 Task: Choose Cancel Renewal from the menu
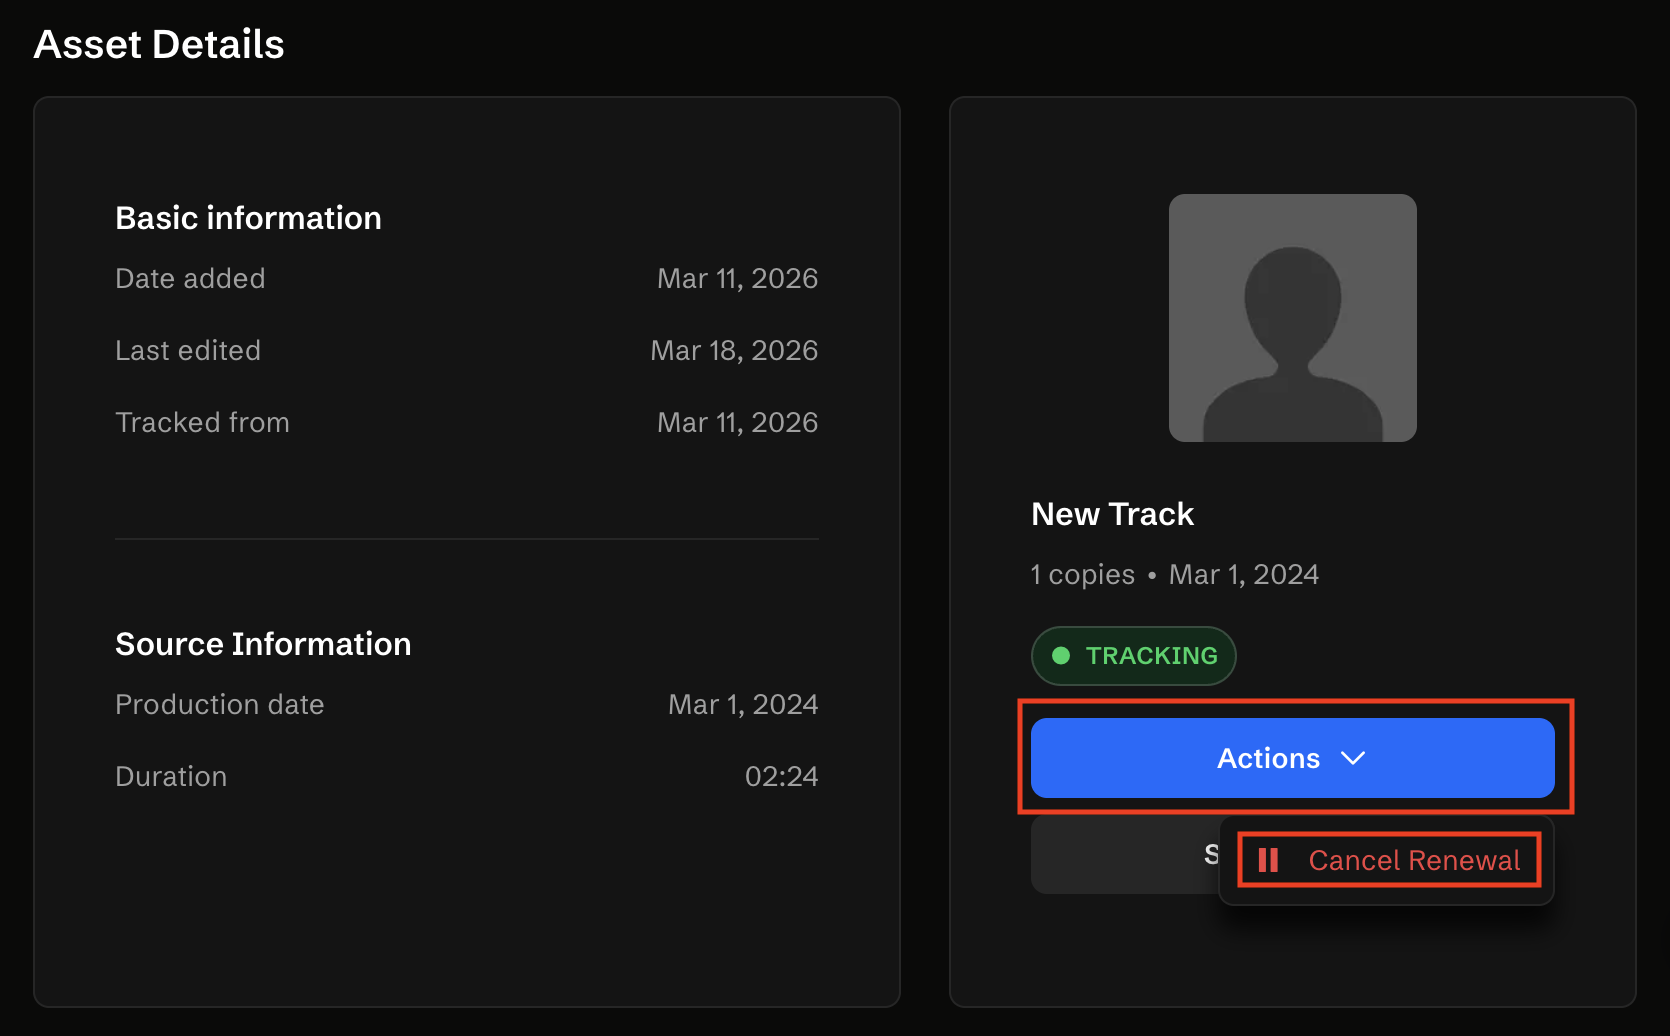click(1413, 860)
